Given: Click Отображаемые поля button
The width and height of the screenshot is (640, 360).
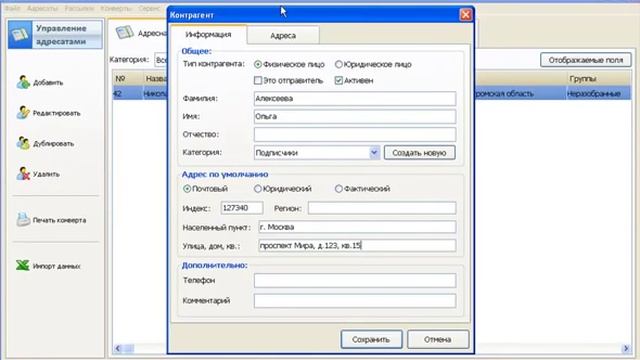Looking at the screenshot, I should pyautogui.click(x=586, y=60).
